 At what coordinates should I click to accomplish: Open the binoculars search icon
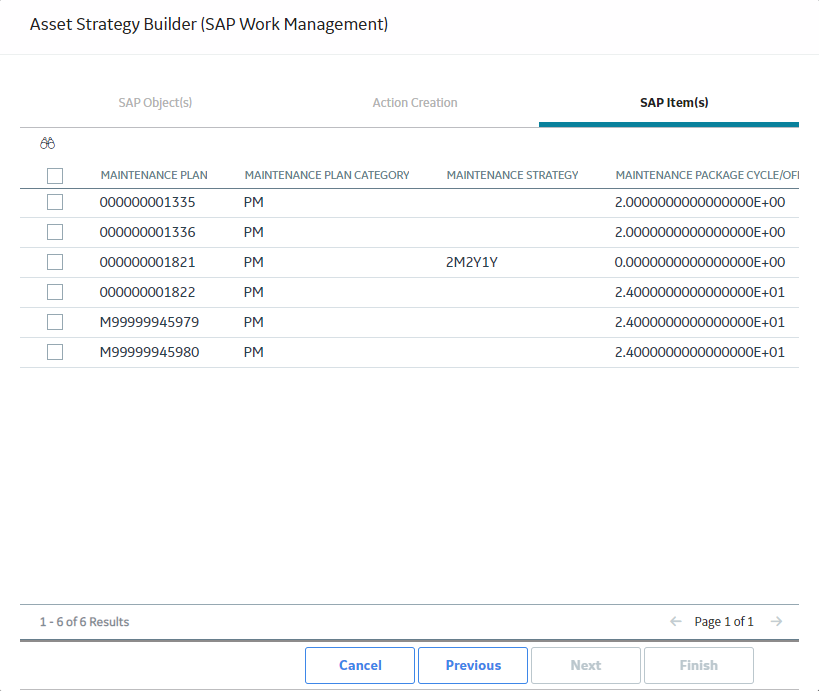[x=48, y=143]
